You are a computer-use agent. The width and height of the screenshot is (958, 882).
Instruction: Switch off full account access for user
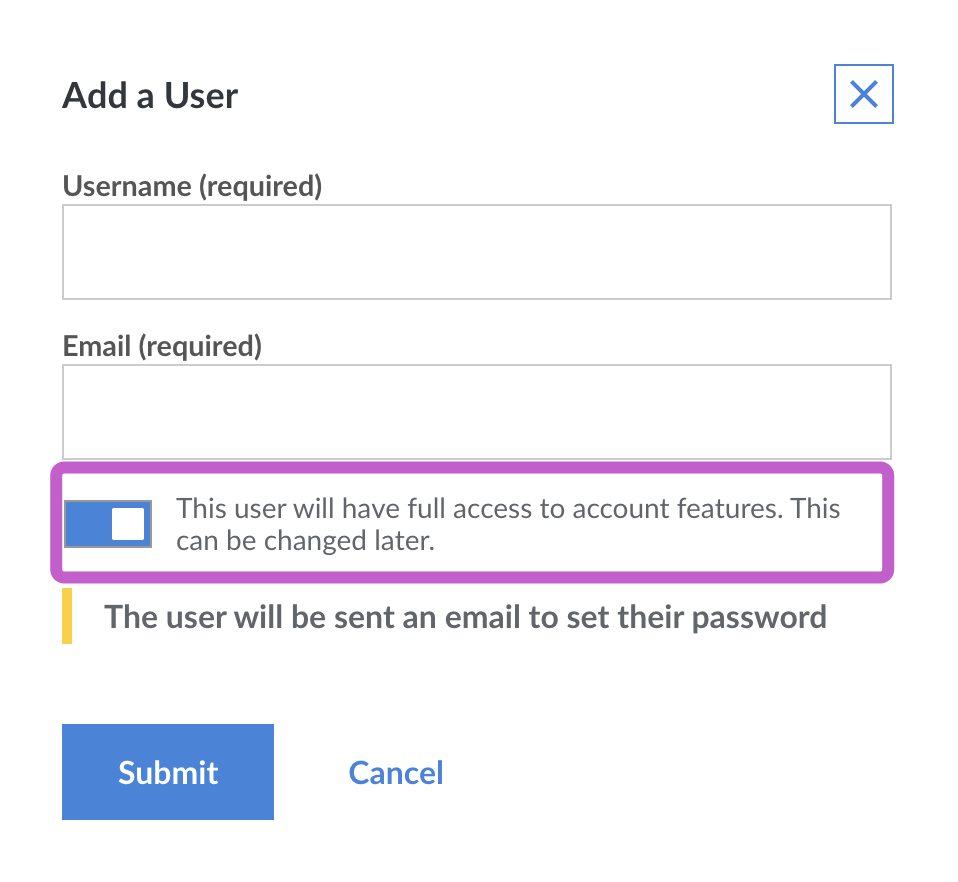[x=108, y=524]
